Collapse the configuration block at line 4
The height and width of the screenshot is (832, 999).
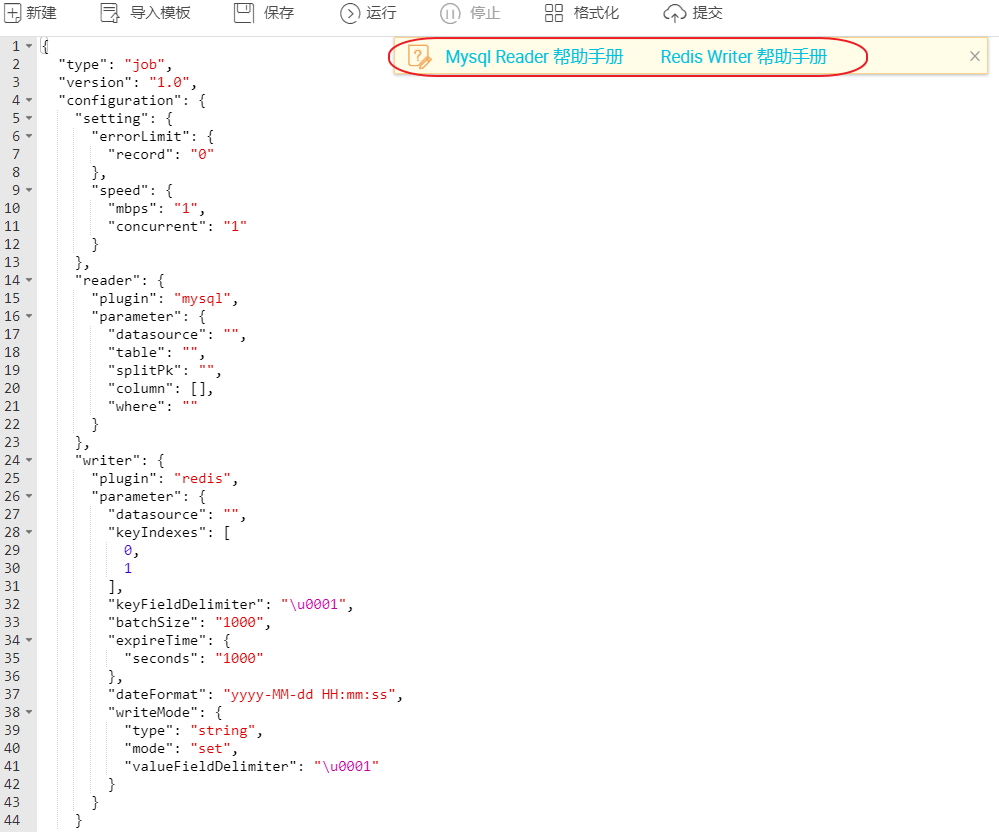29,101
